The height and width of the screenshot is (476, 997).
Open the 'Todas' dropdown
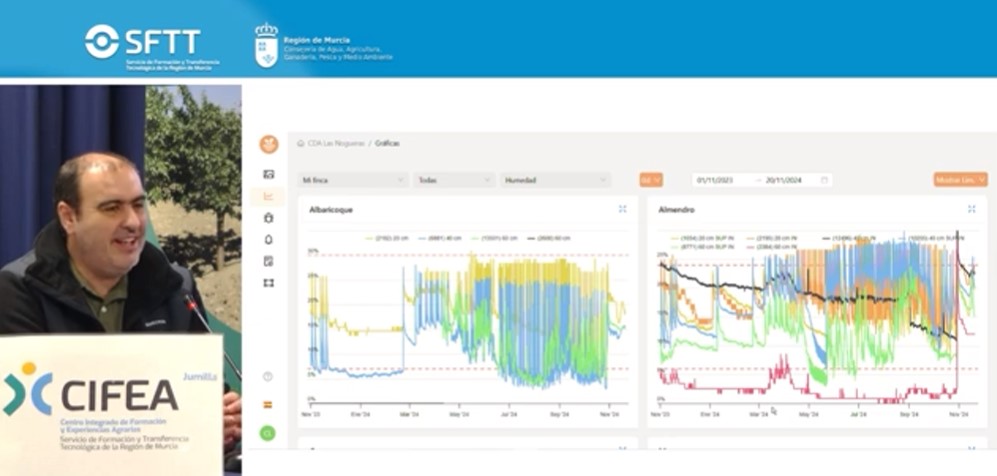(x=454, y=180)
